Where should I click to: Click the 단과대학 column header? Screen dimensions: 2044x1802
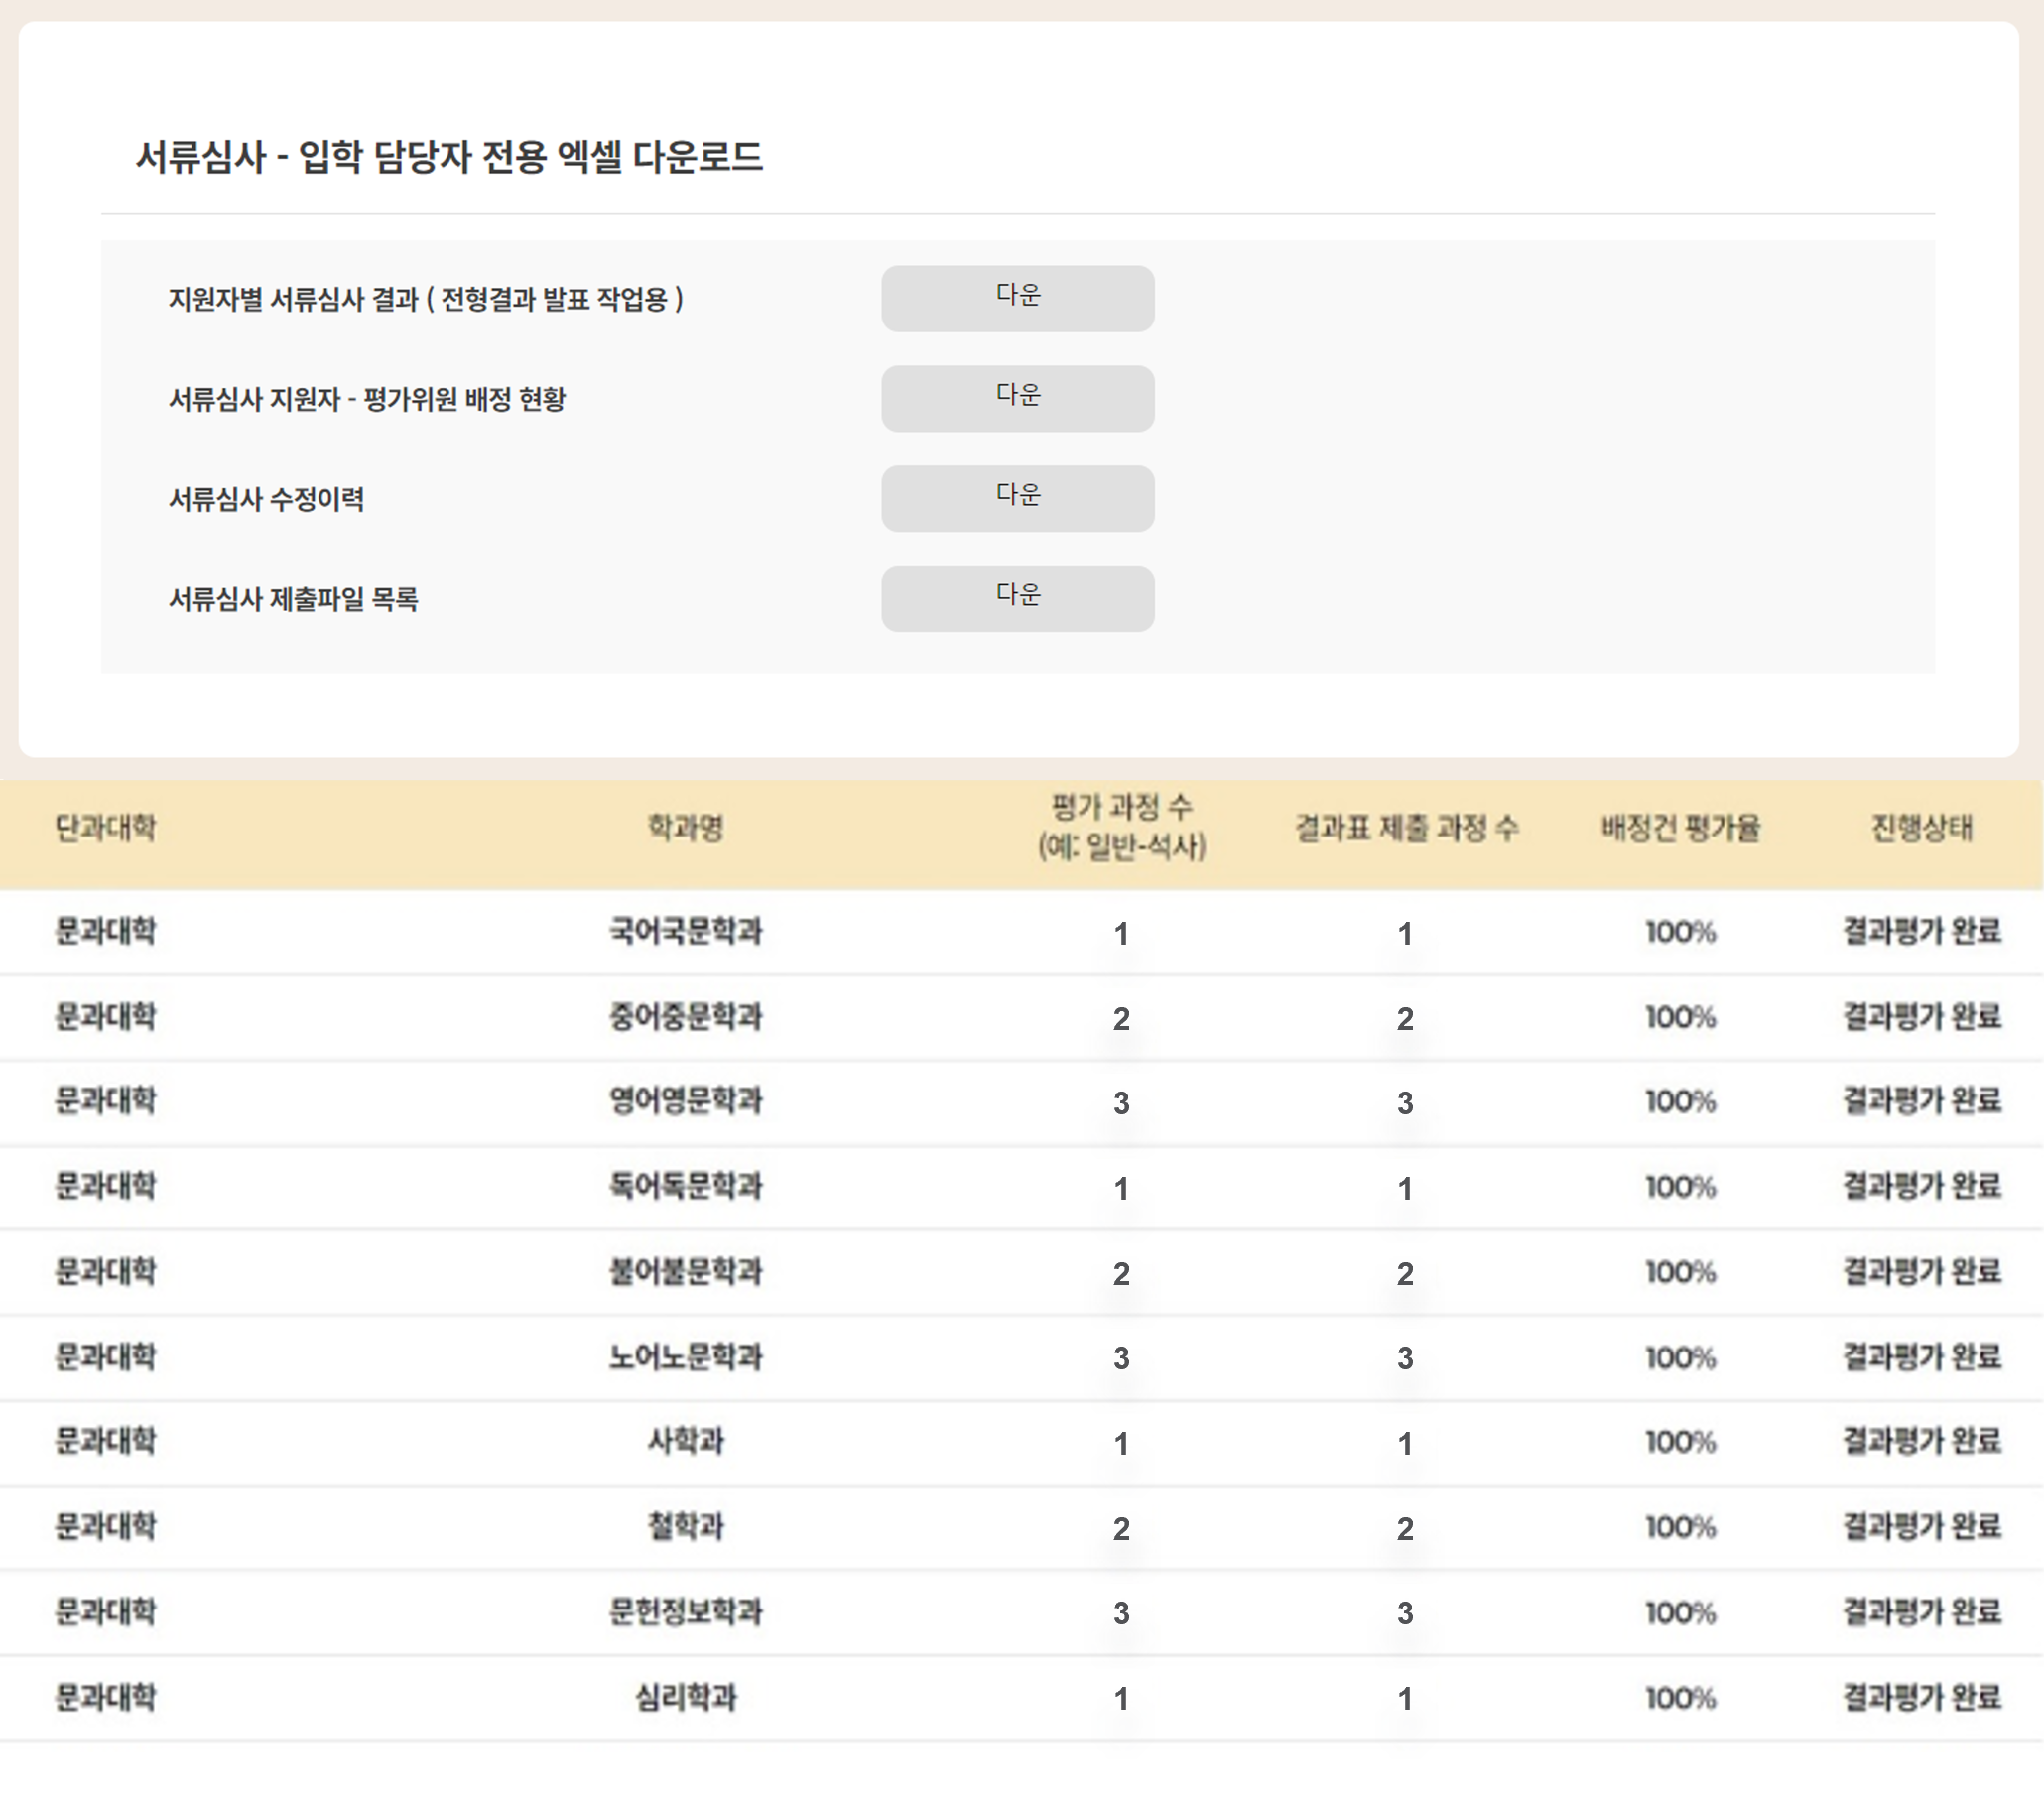point(105,828)
